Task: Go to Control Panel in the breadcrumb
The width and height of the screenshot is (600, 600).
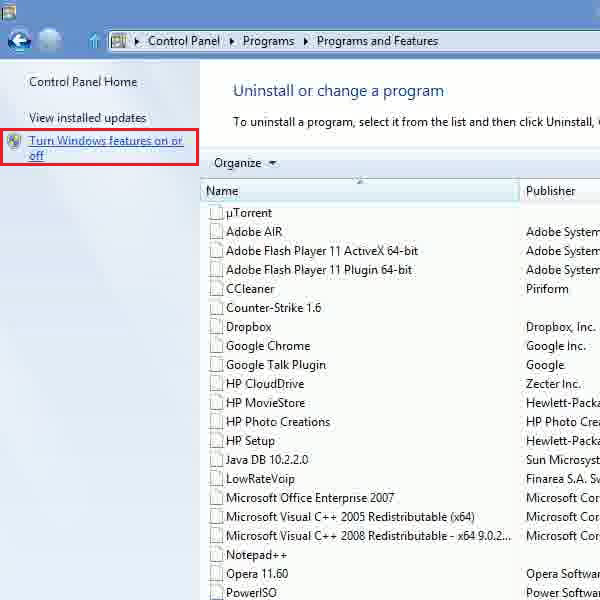Action: (184, 41)
